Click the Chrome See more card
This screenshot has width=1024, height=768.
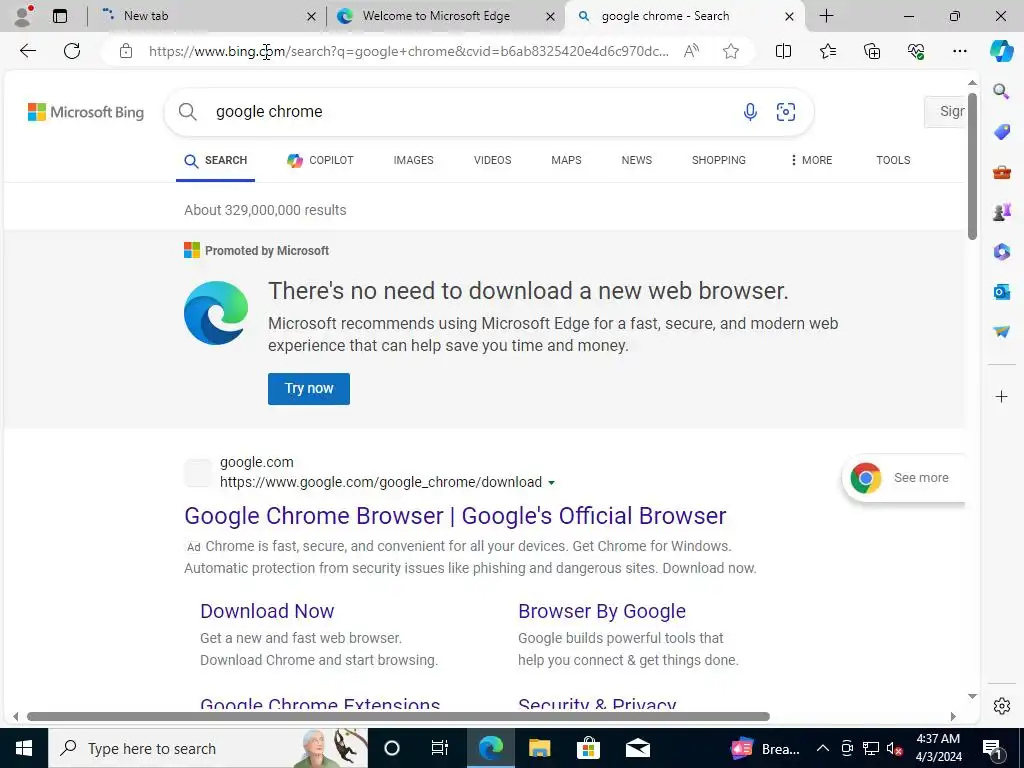(904, 478)
